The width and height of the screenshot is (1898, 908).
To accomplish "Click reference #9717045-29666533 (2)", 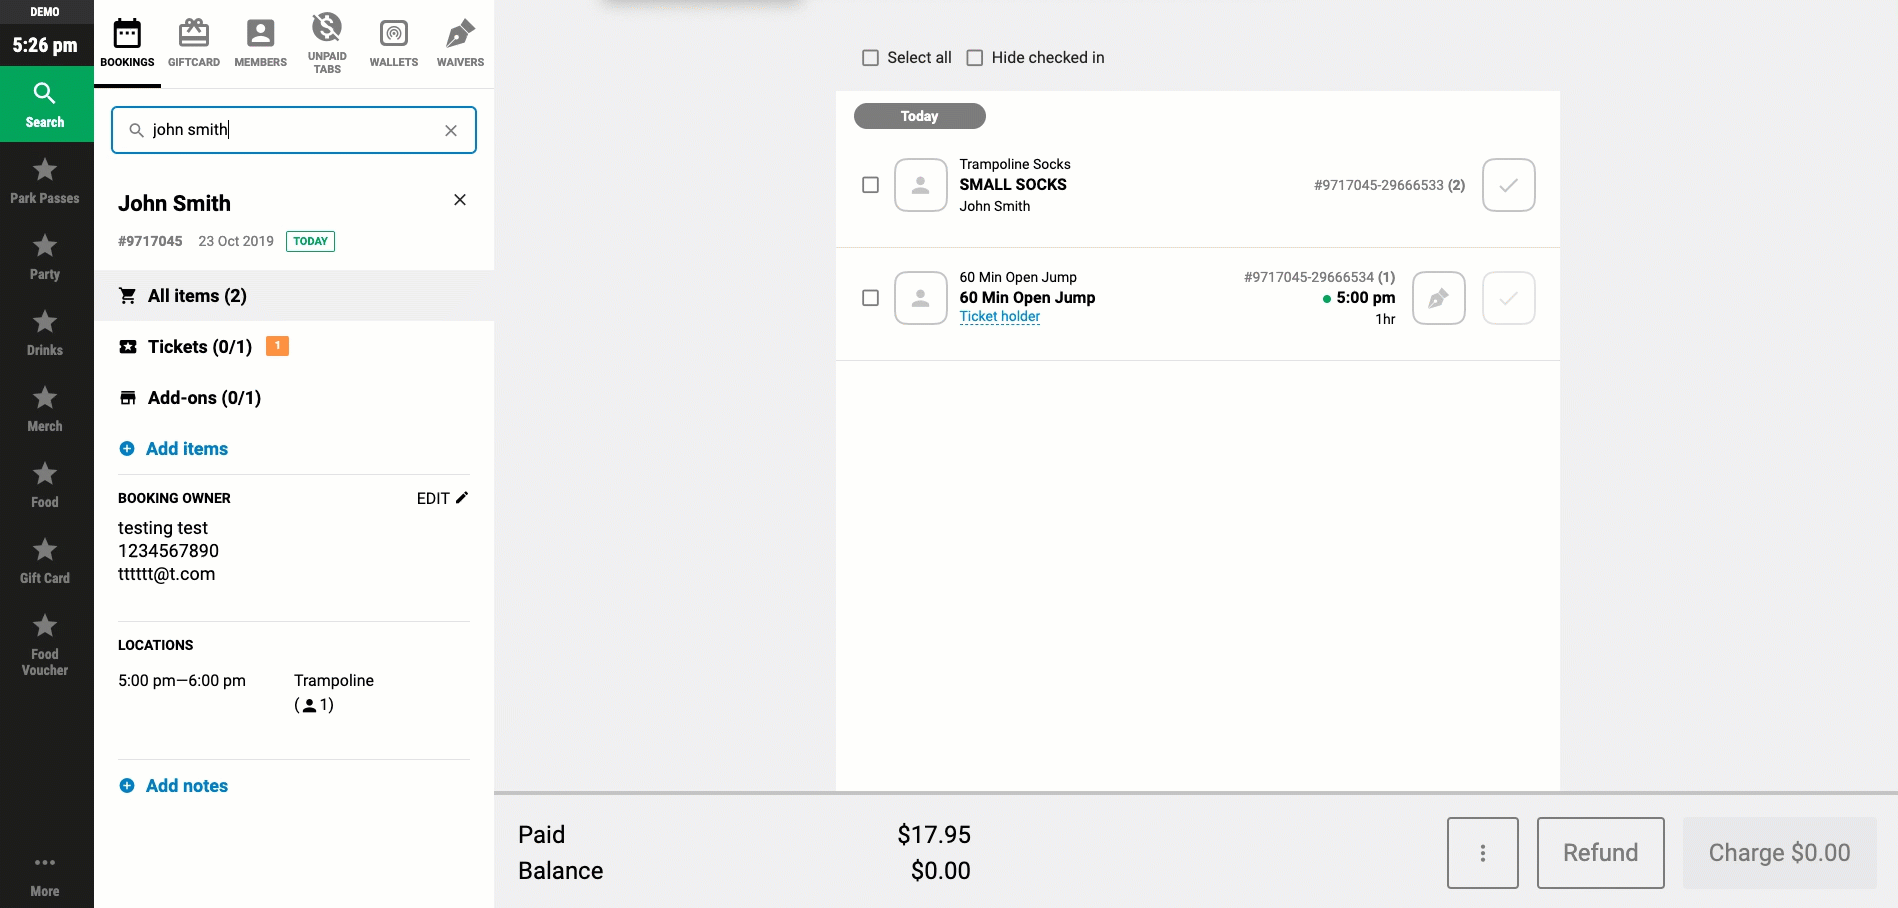I will [x=1390, y=185].
